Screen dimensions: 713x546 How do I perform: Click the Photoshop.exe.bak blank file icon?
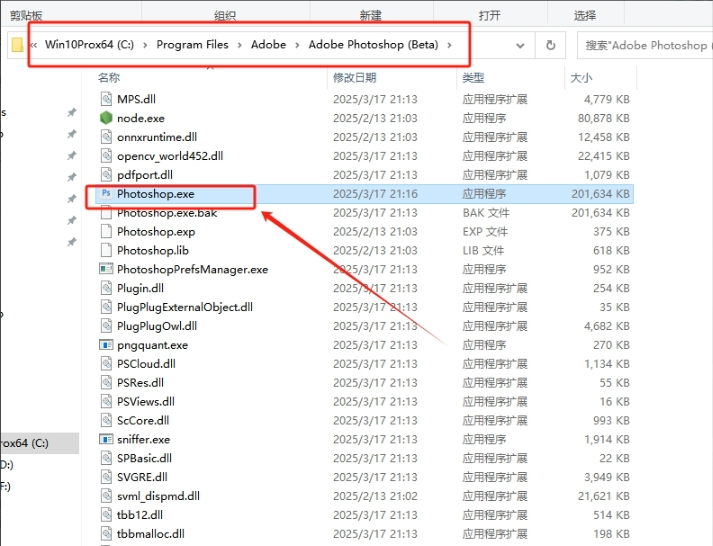(106, 213)
